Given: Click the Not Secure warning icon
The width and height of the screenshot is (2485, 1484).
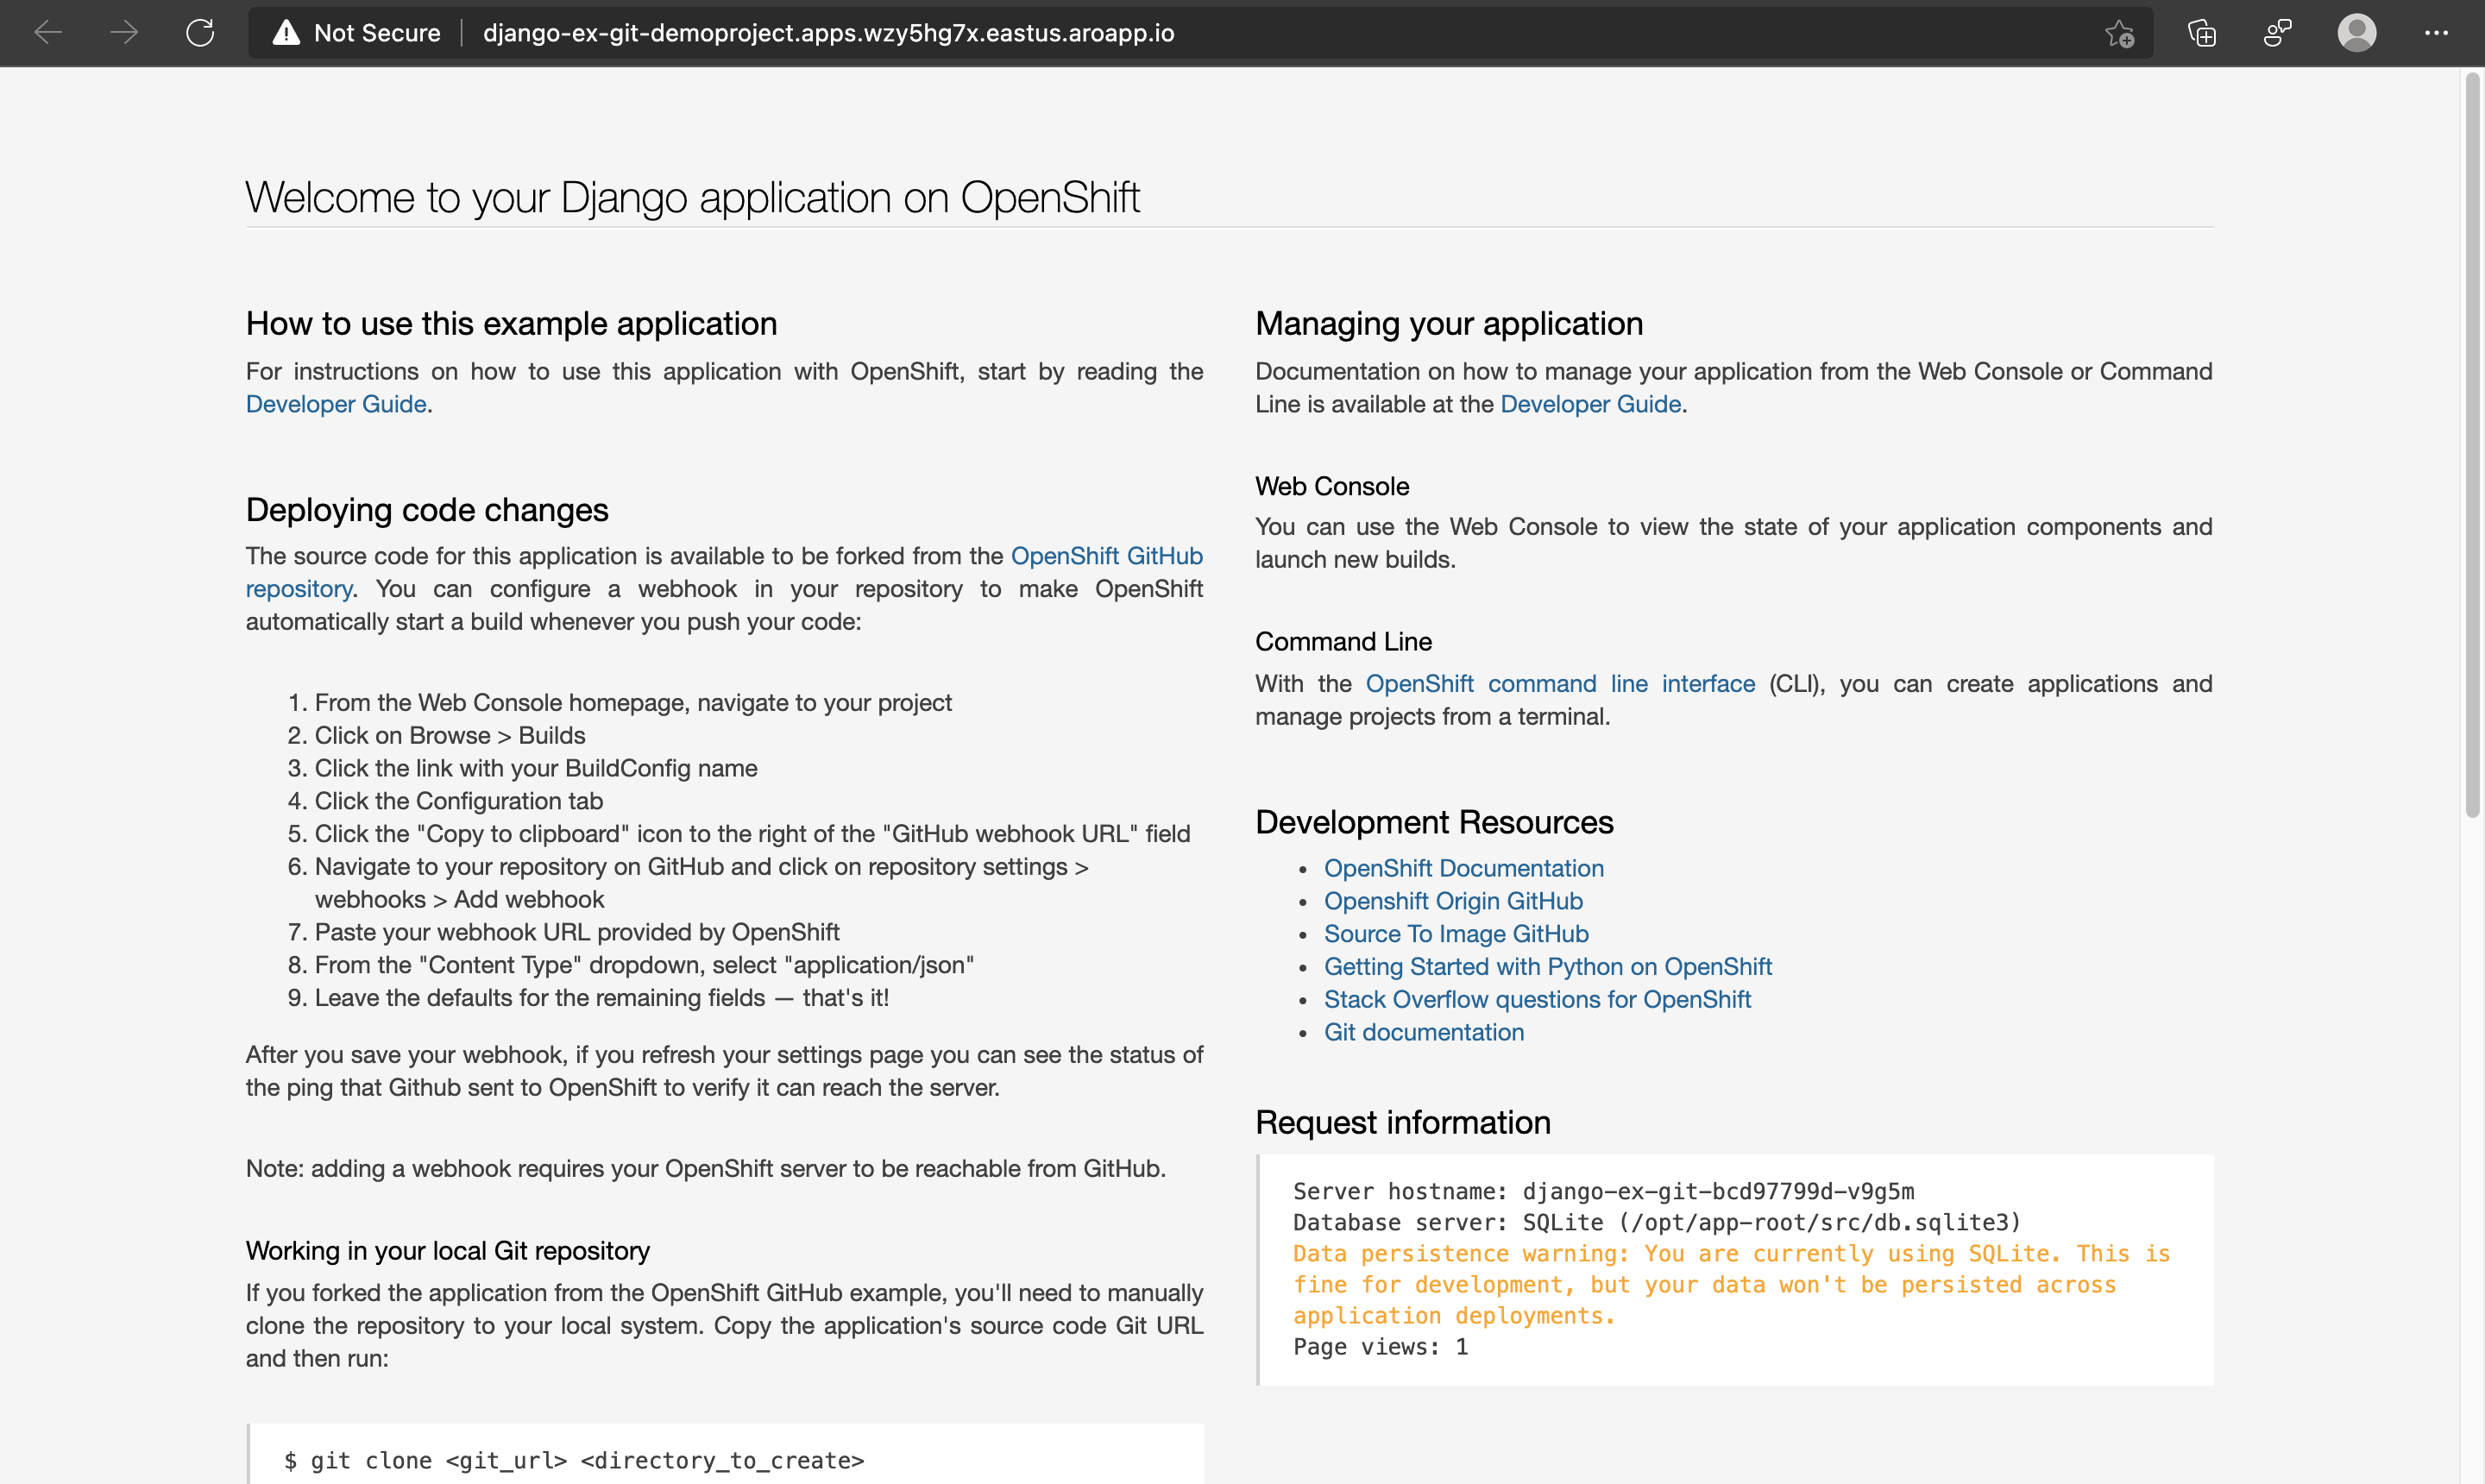Looking at the screenshot, I should [x=288, y=32].
